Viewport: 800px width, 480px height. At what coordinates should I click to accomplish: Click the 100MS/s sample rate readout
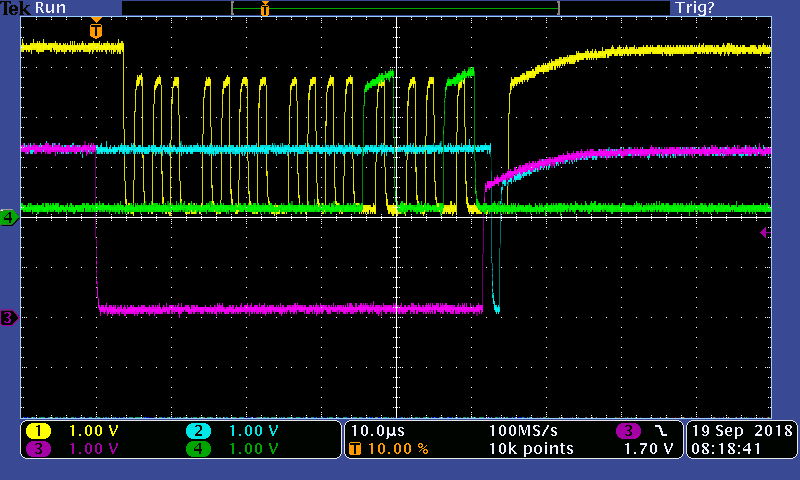(523, 431)
